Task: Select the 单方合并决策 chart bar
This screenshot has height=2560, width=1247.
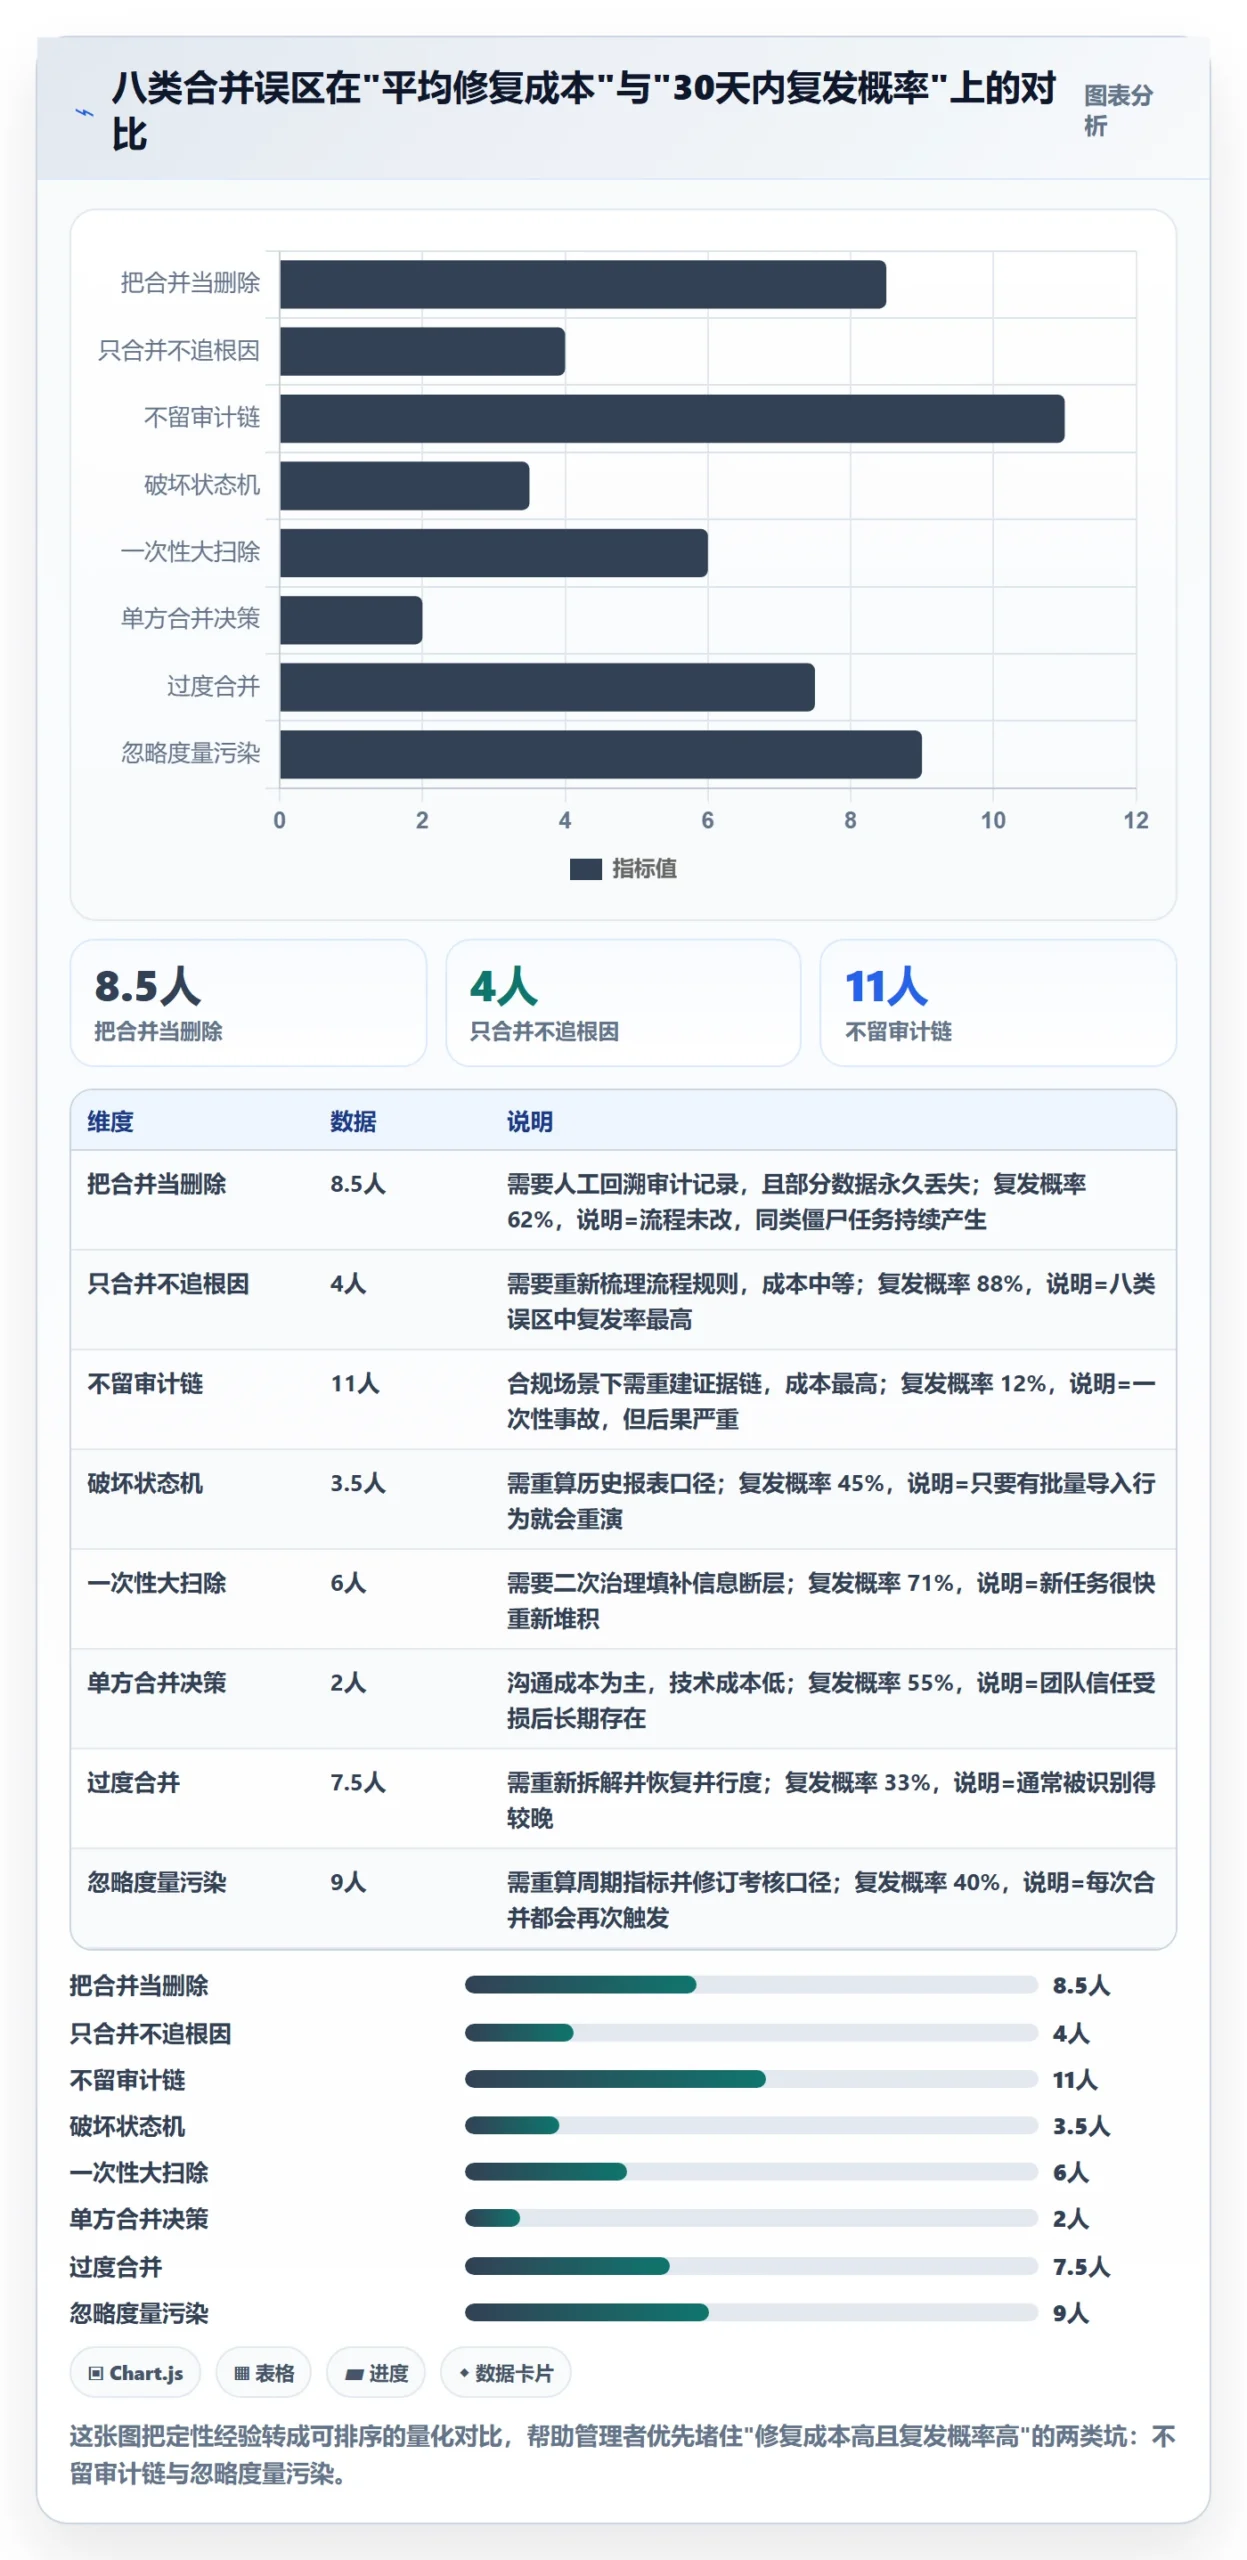Action: [351, 619]
